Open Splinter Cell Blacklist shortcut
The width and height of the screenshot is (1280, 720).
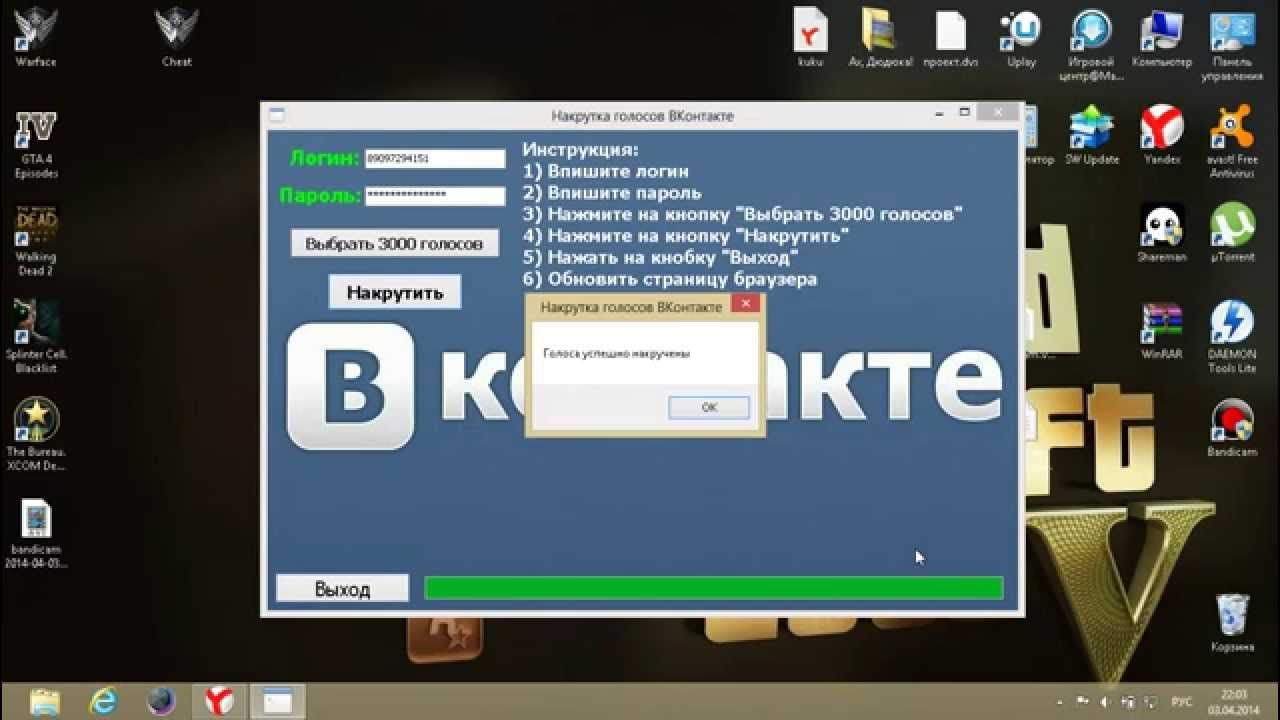[x=36, y=337]
